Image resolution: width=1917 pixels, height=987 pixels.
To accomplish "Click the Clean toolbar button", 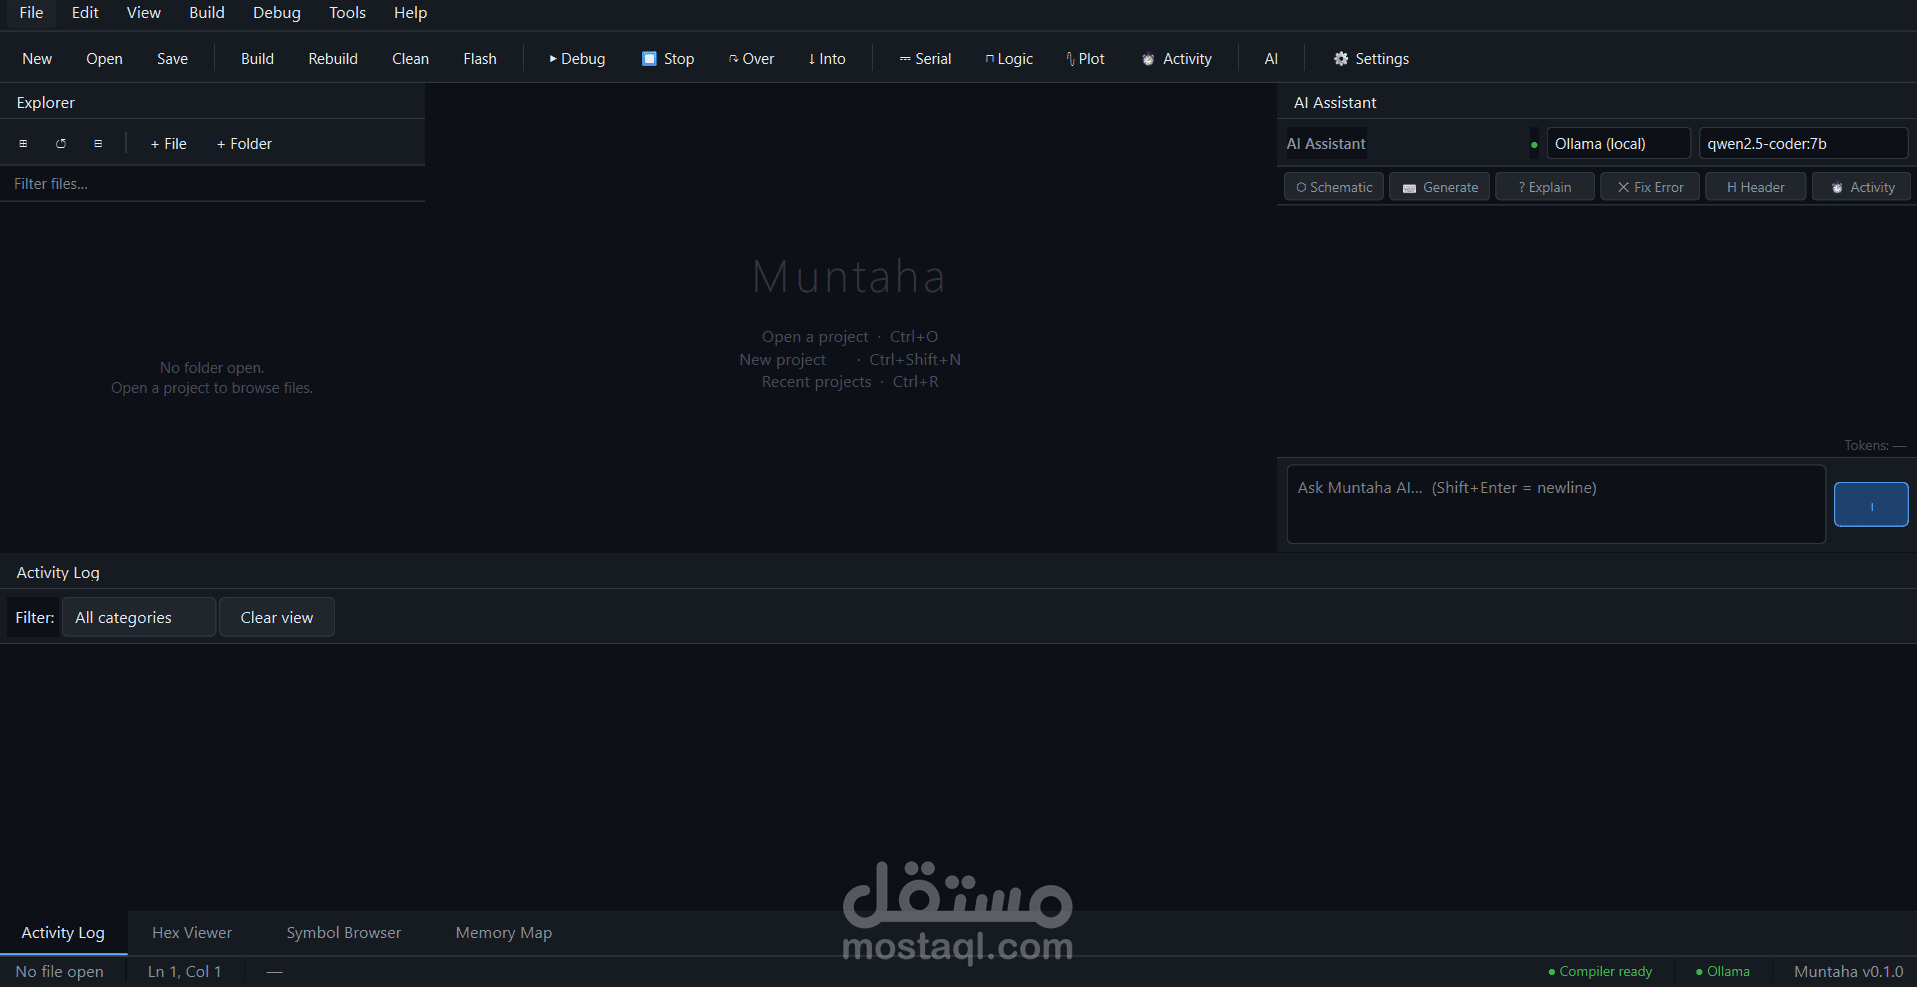I will [x=410, y=59].
